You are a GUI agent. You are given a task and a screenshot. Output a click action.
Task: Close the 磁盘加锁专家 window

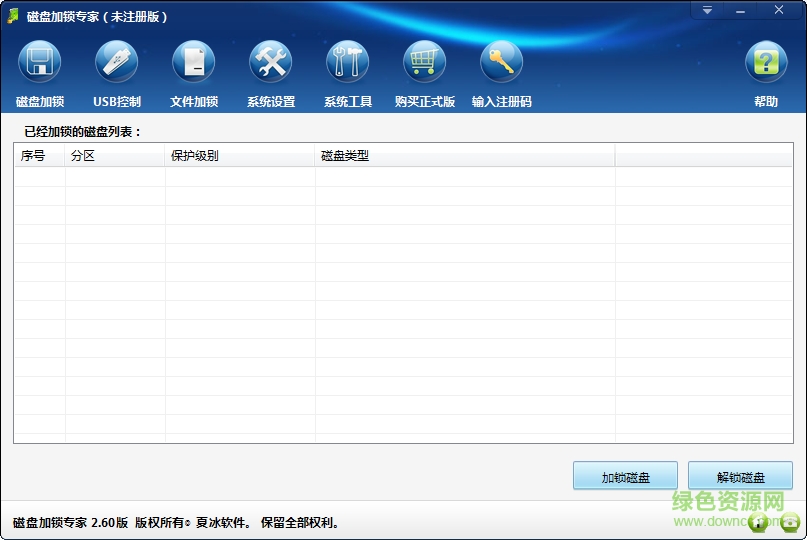pos(779,10)
